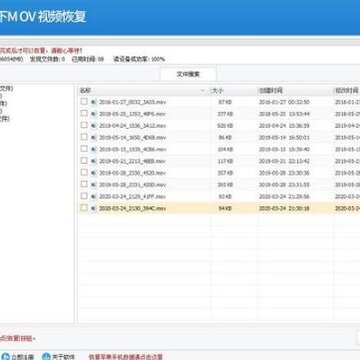
Task: Select the highlighted 2020-03-24_2130 .mov file name
Action: tap(132, 208)
